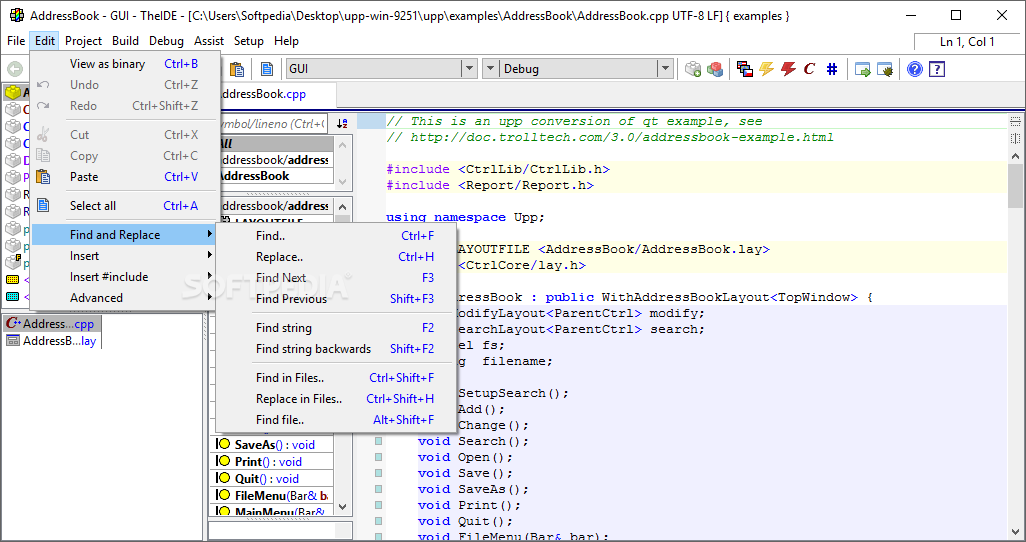Click the horizontal split icon at the editor's right edge
Viewport: 1026px width, 542px height.
pyautogui.click(x=1015, y=122)
